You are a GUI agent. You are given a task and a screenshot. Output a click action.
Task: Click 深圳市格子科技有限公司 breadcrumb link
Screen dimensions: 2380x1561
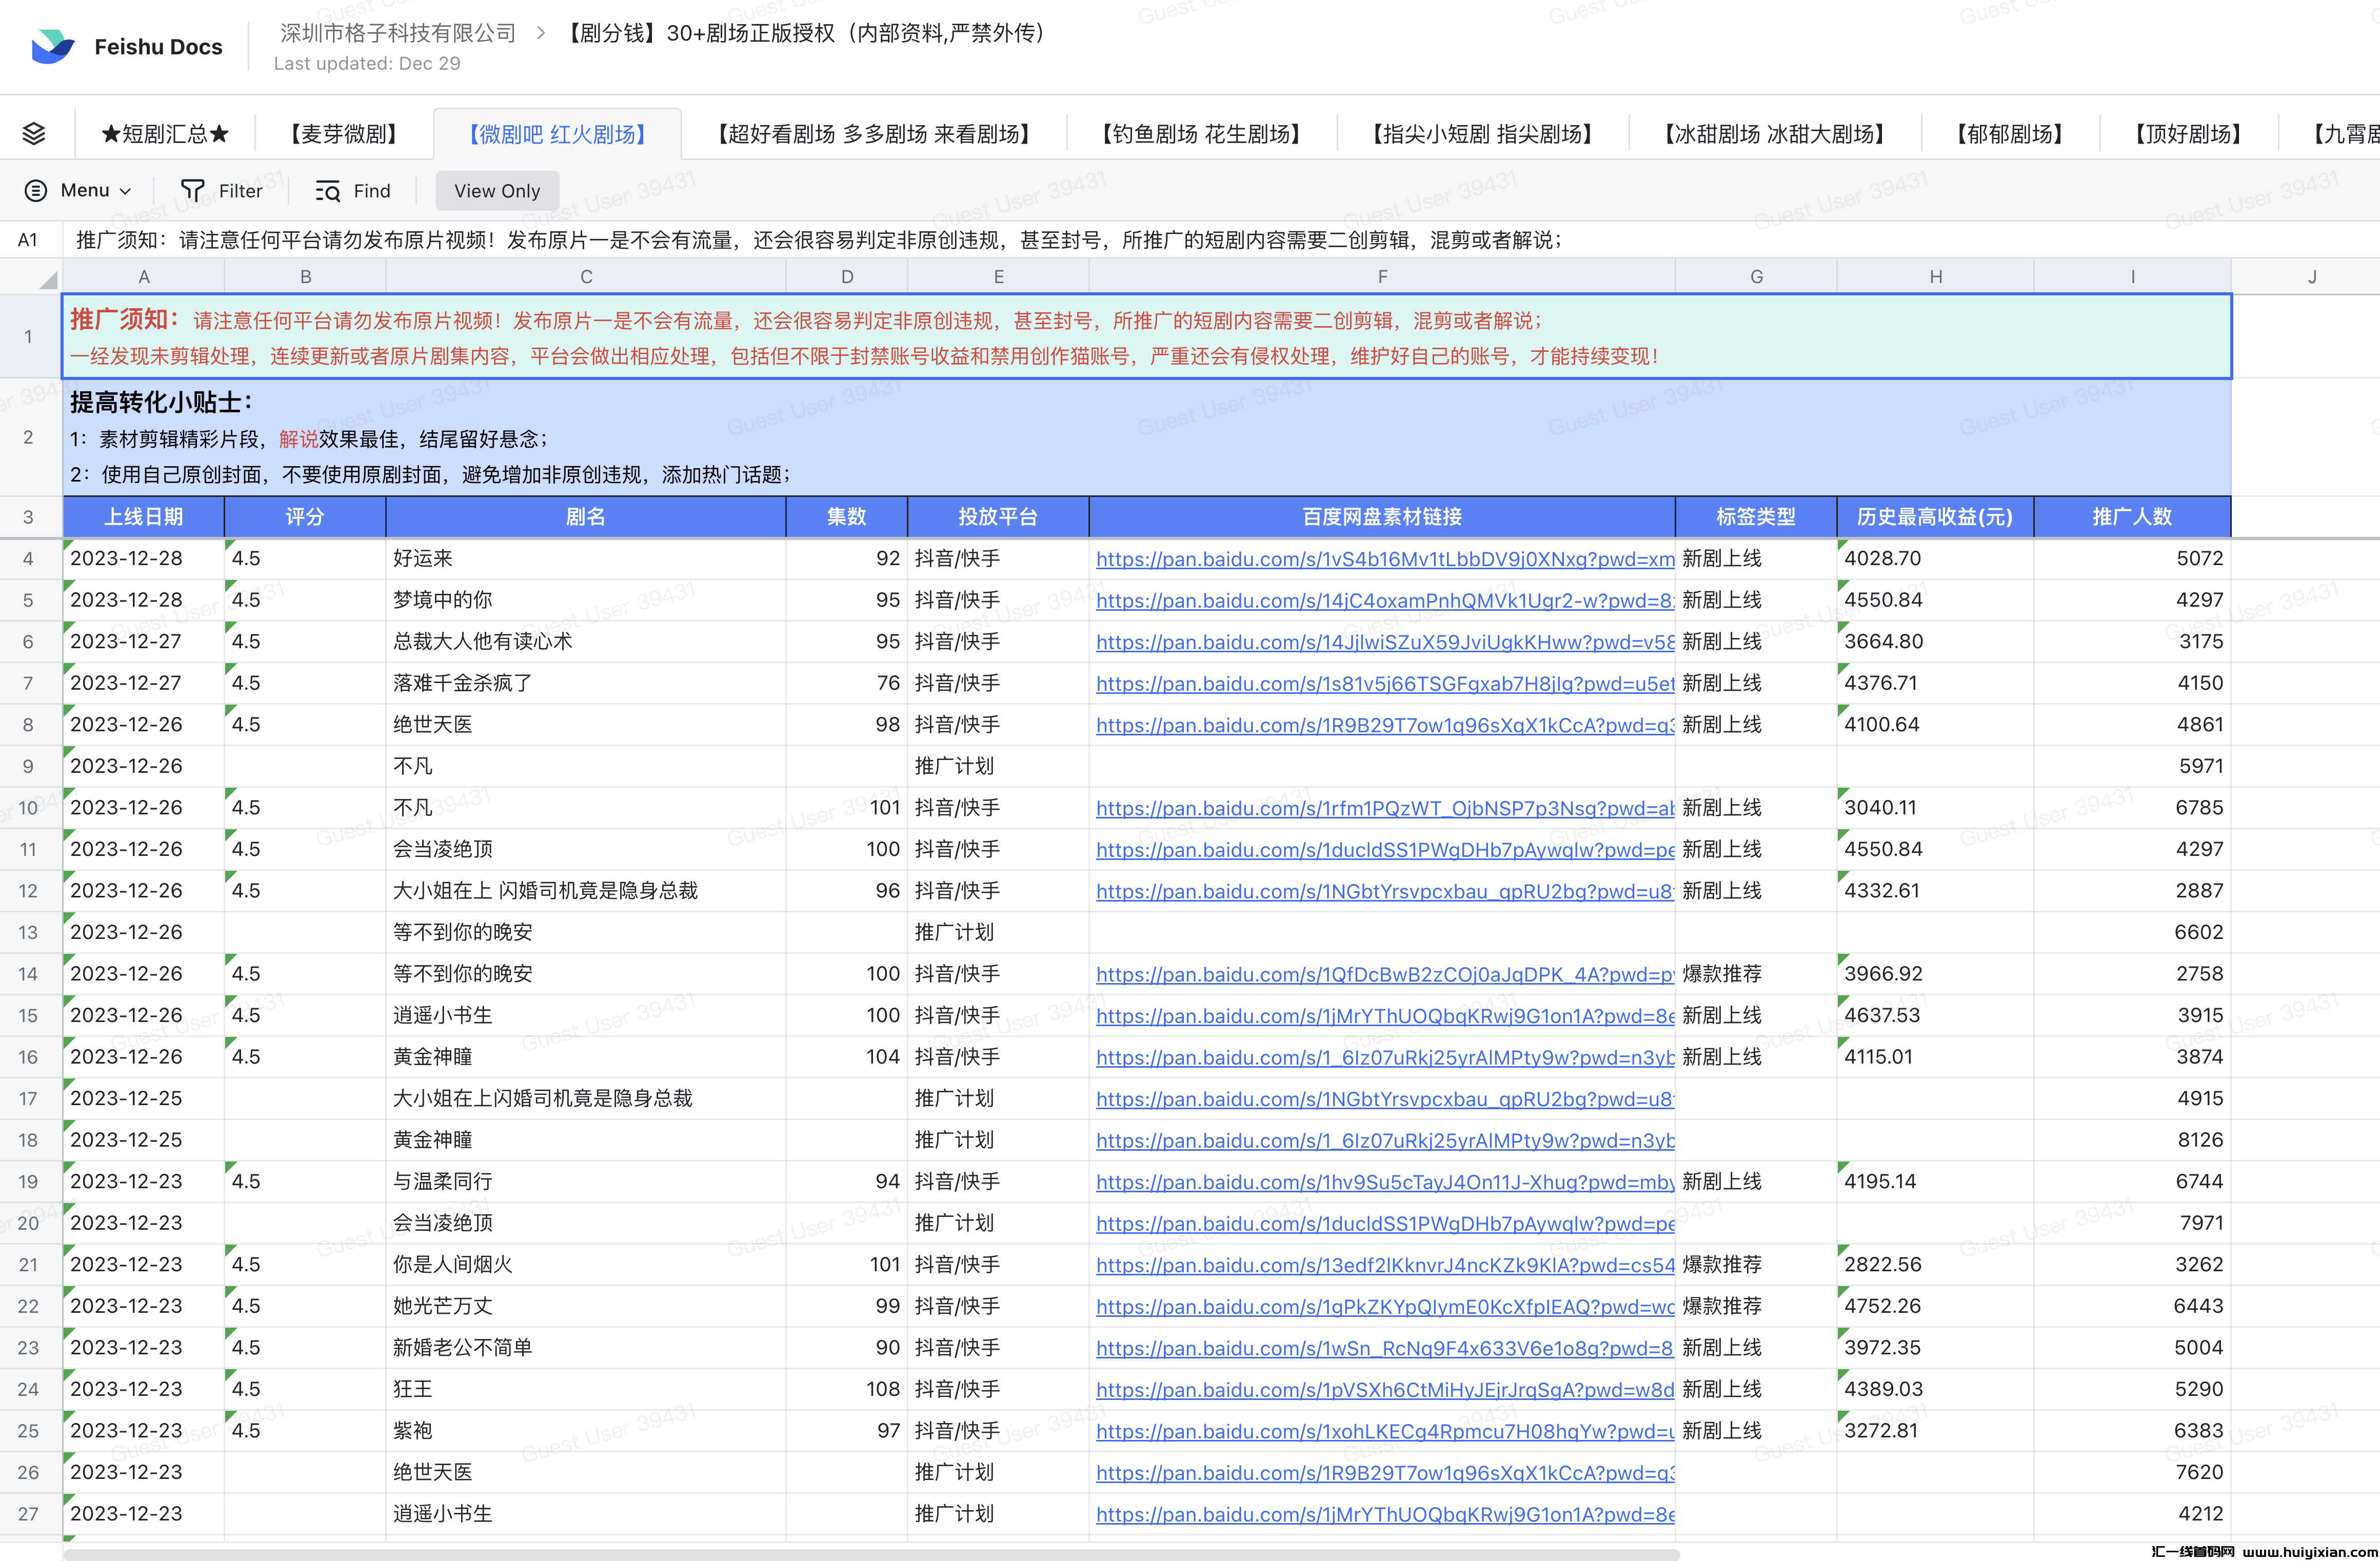click(397, 33)
